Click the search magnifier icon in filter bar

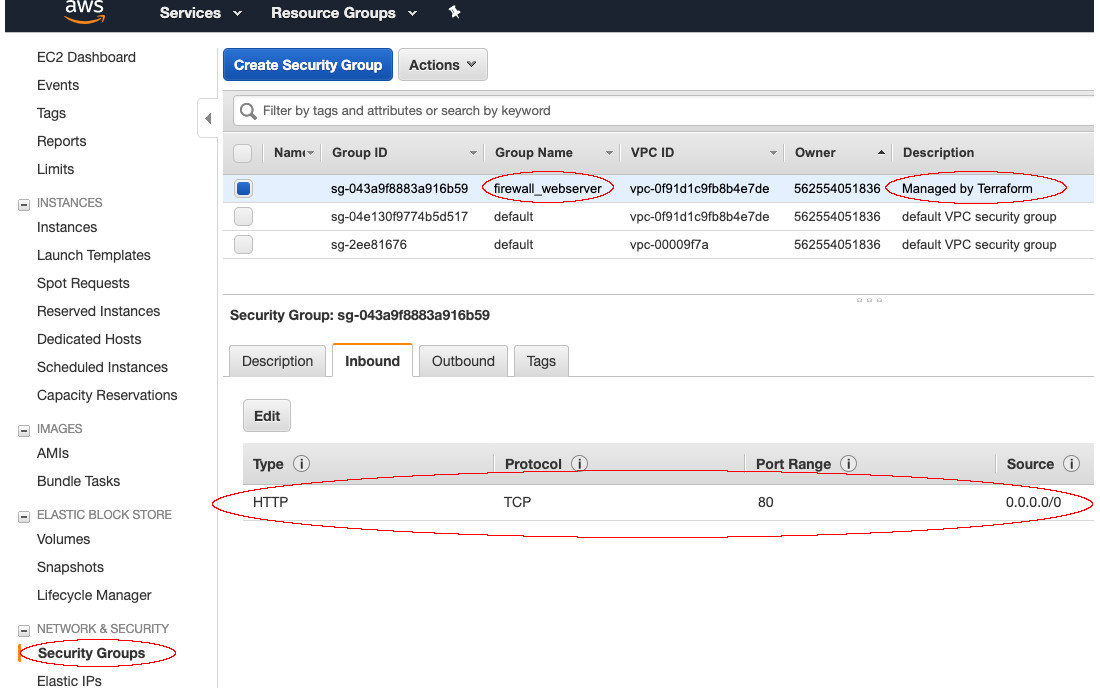tap(248, 111)
